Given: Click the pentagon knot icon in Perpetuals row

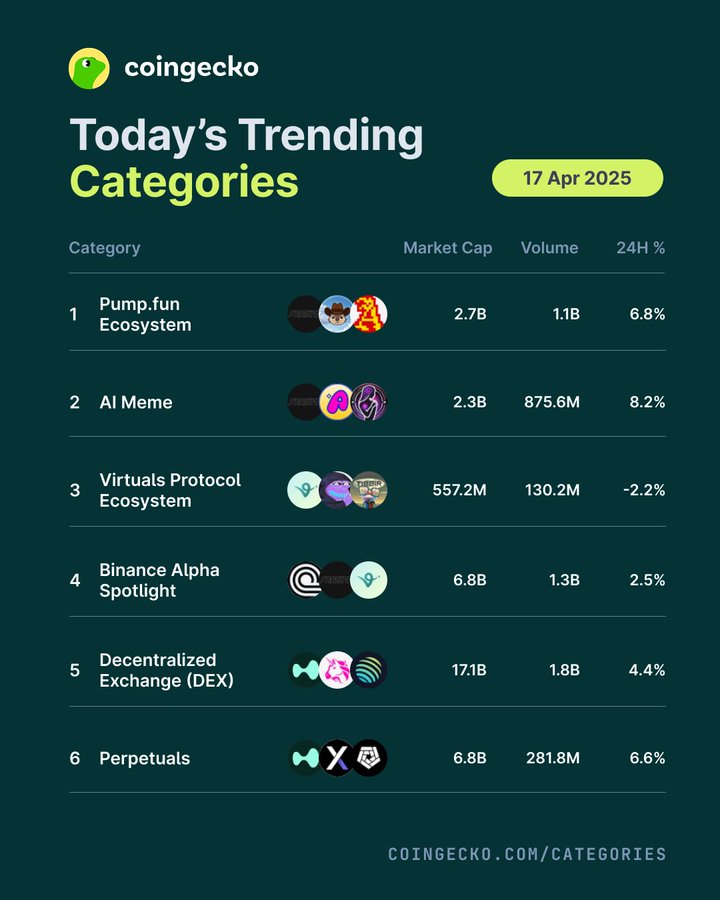Looking at the screenshot, I should pos(369,758).
